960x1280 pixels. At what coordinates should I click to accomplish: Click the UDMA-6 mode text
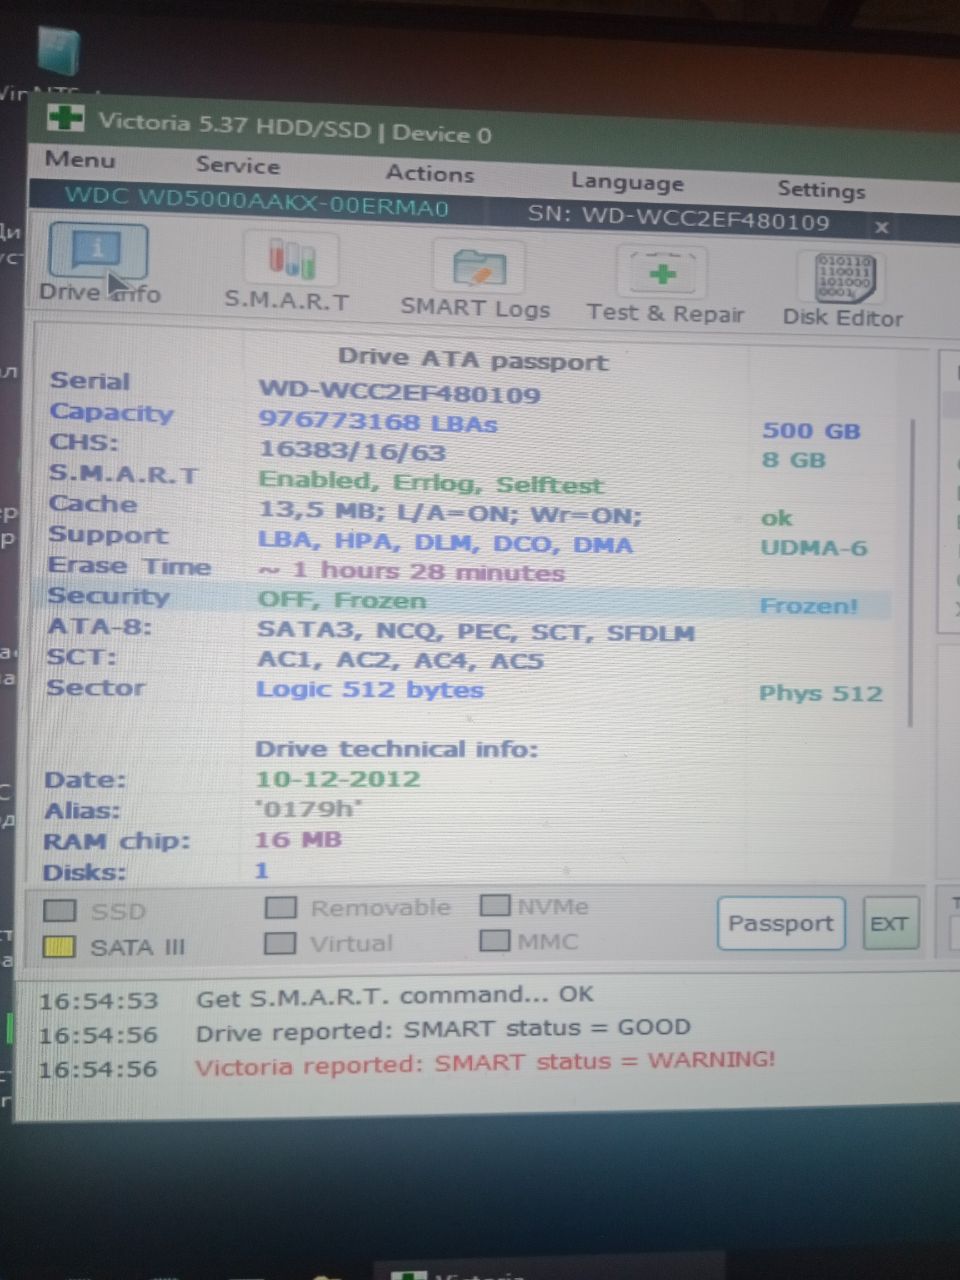(x=814, y=548)
